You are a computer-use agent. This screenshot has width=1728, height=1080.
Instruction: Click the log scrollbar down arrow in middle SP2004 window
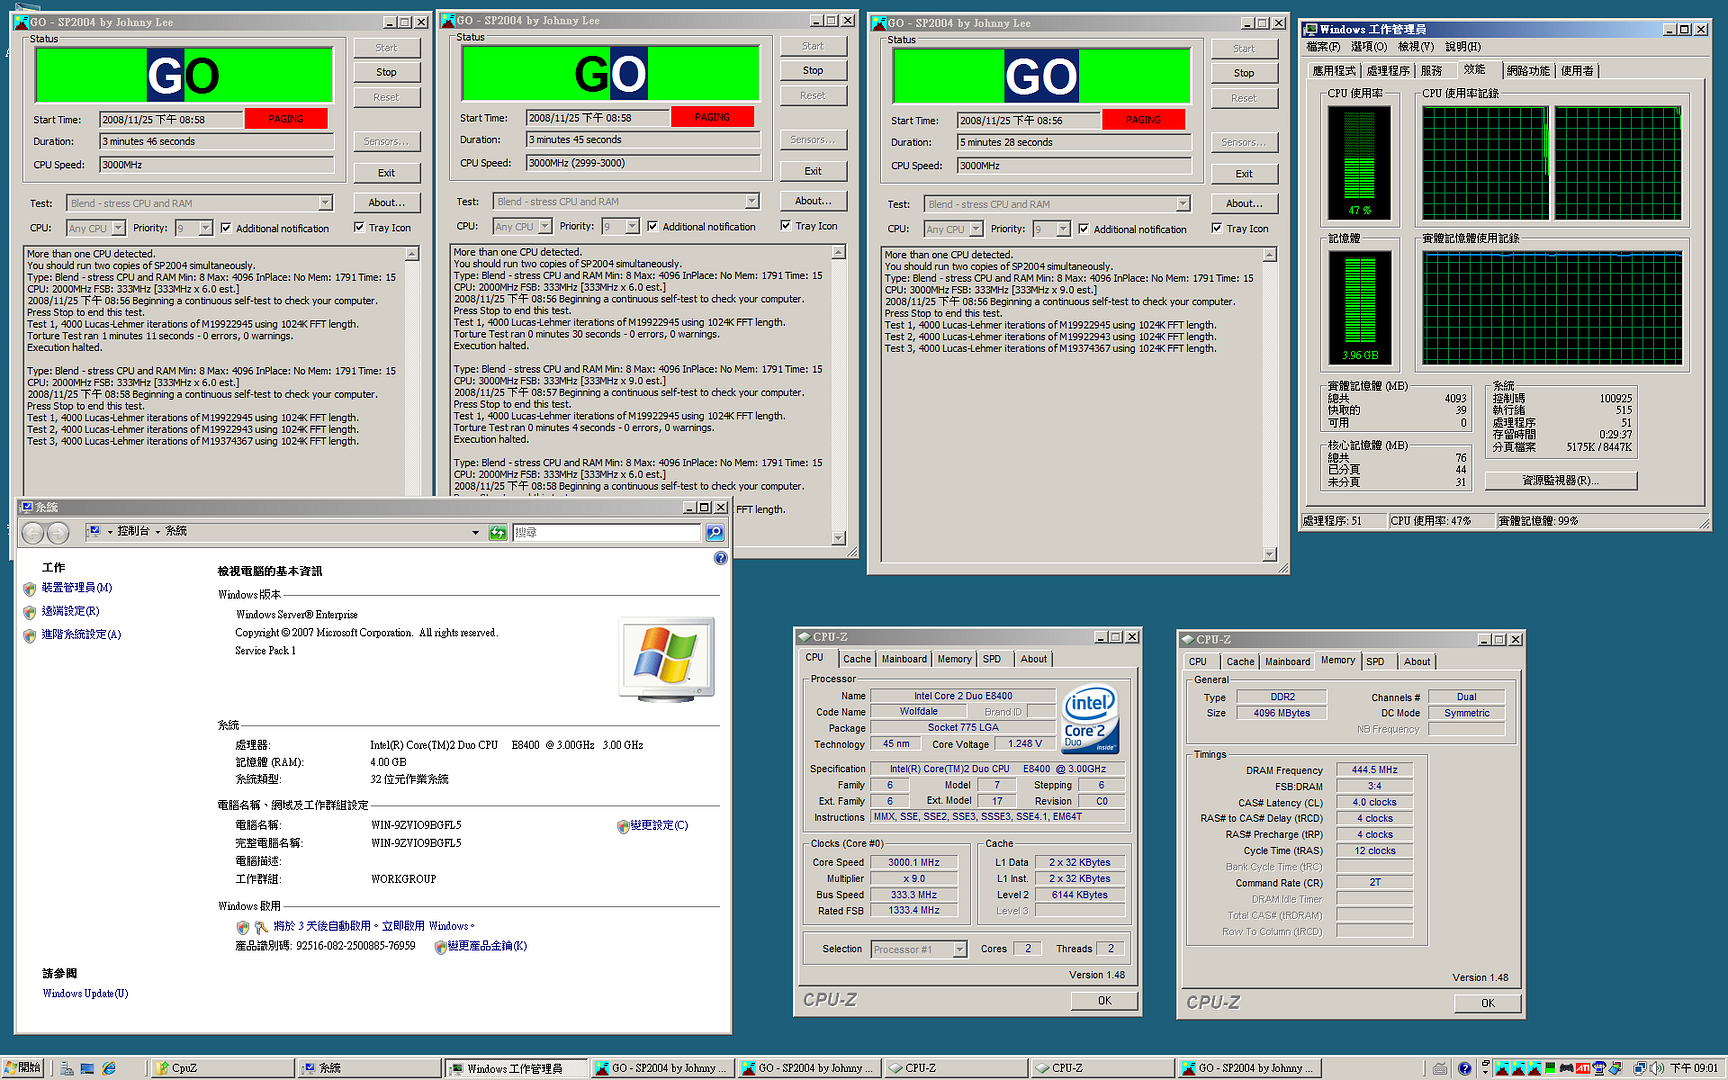(x=838, y=538)
